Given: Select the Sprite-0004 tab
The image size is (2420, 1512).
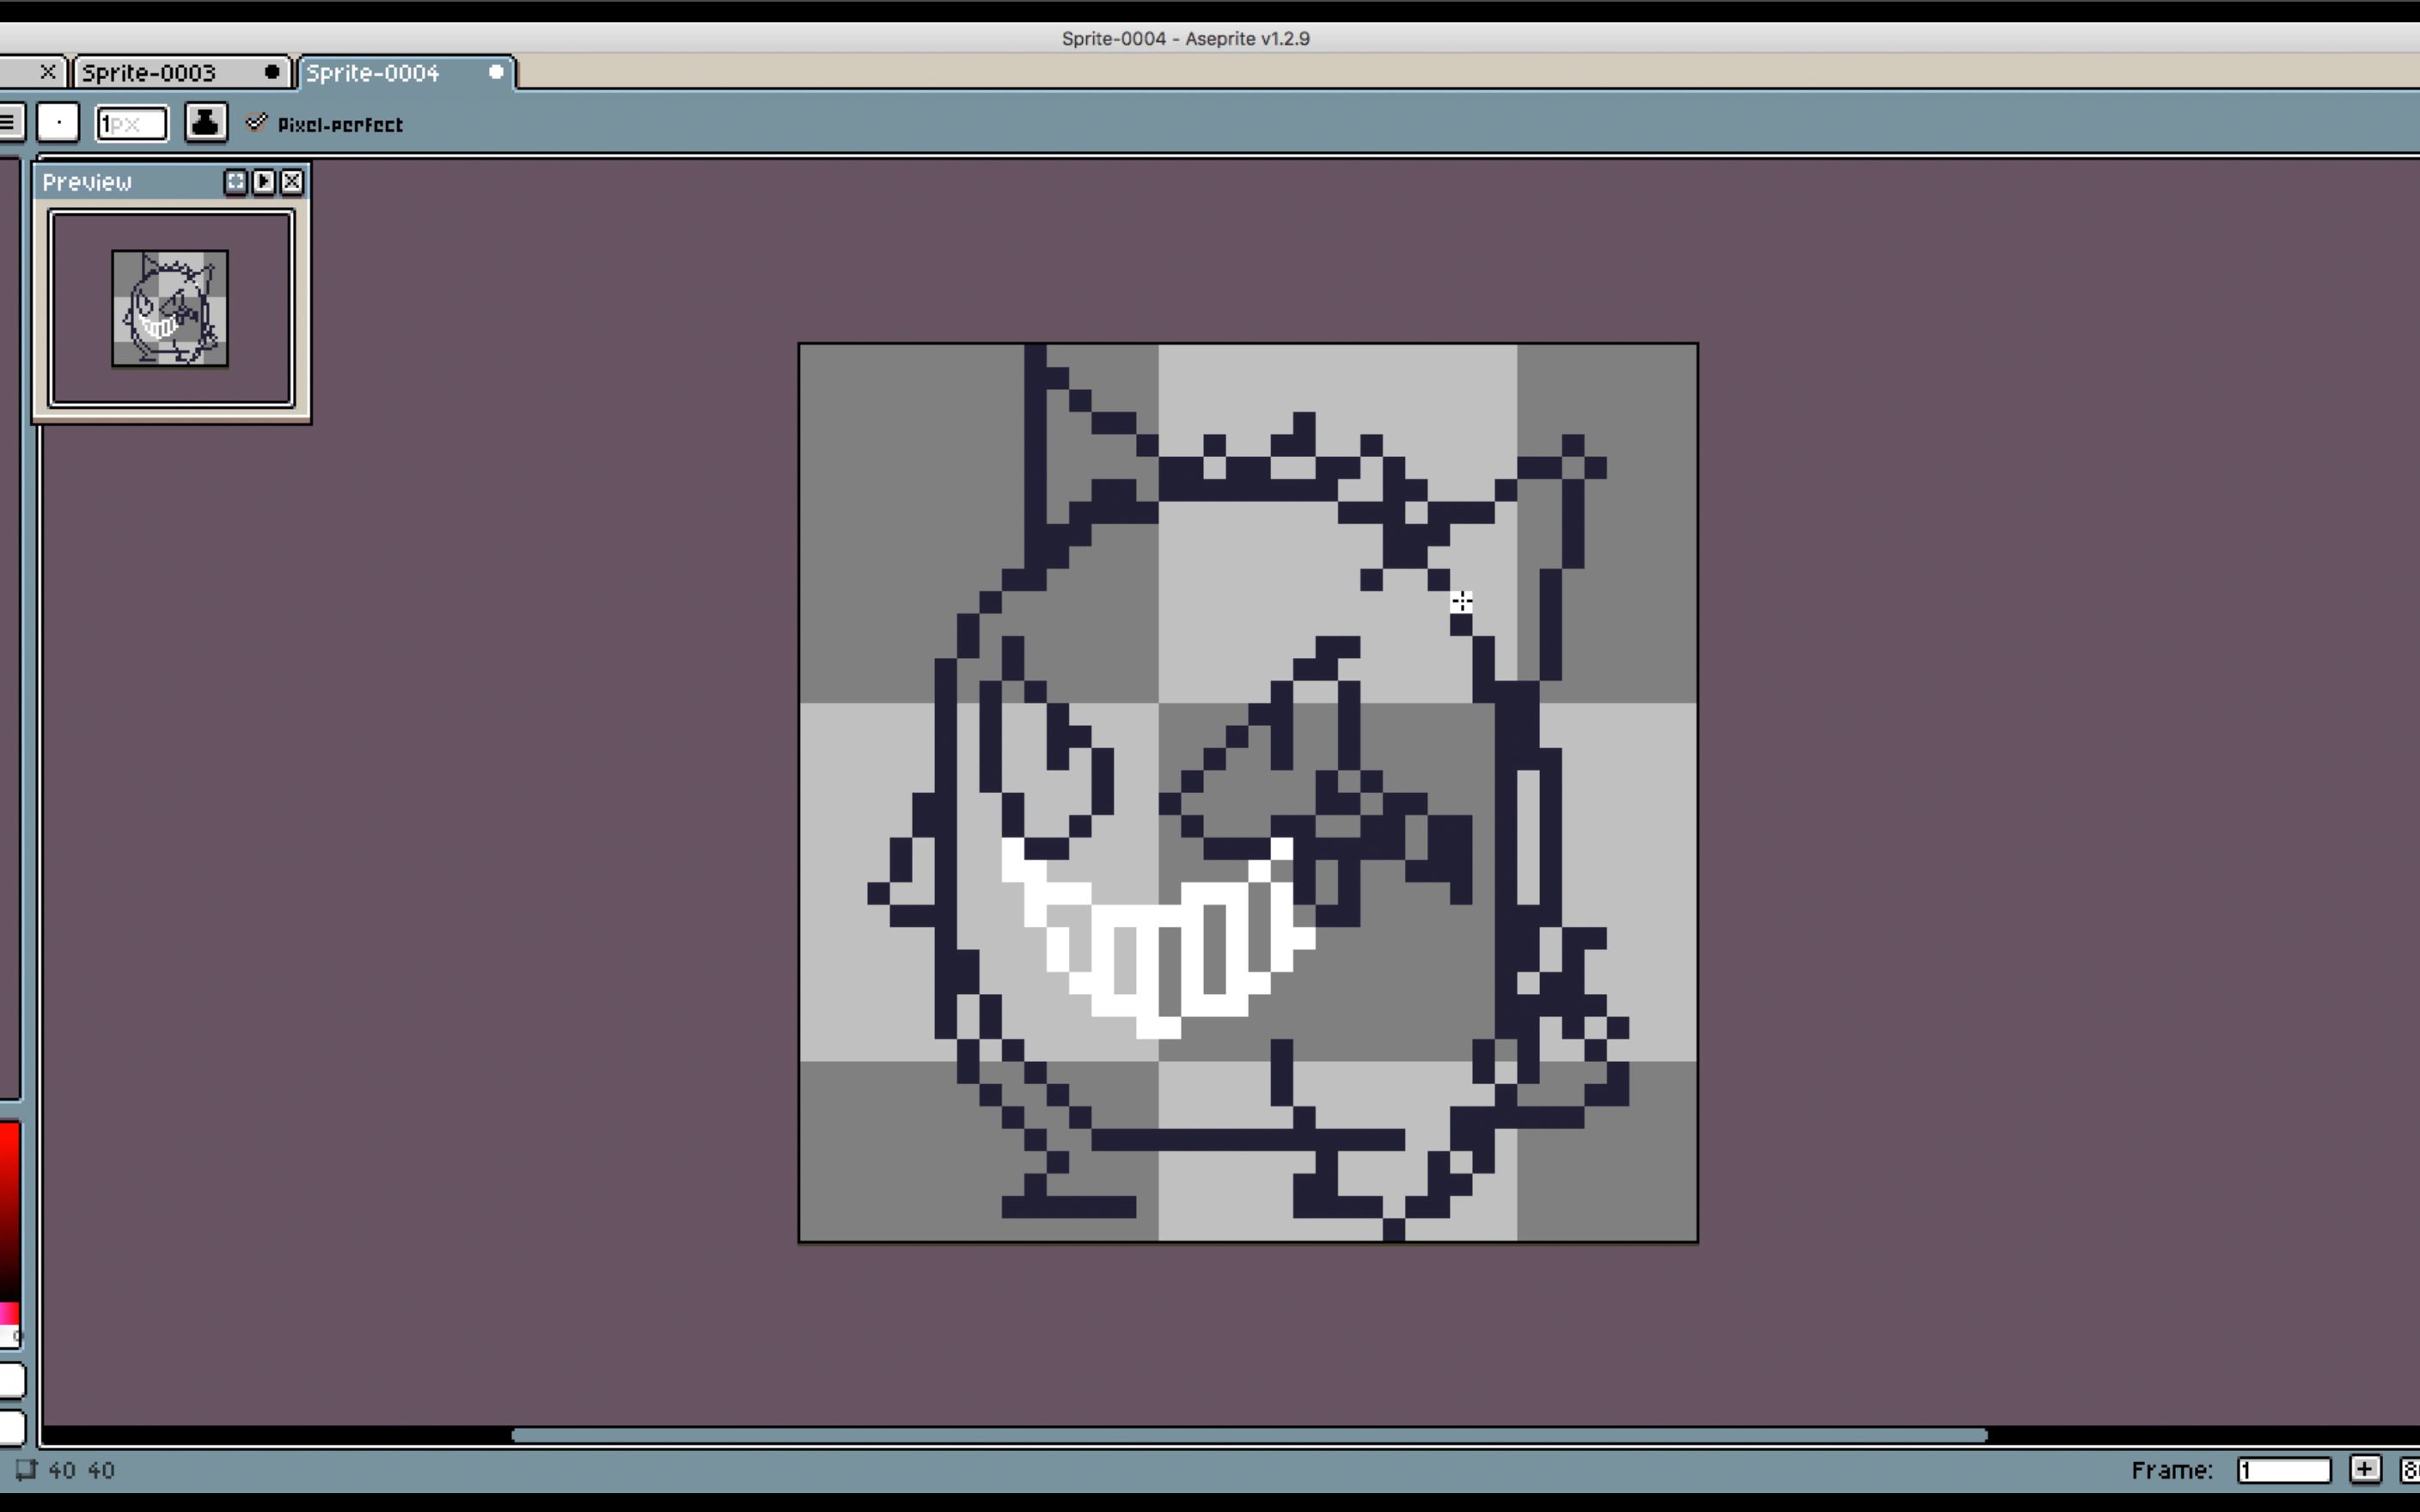Looking at the screenshot, I should 406,73.
